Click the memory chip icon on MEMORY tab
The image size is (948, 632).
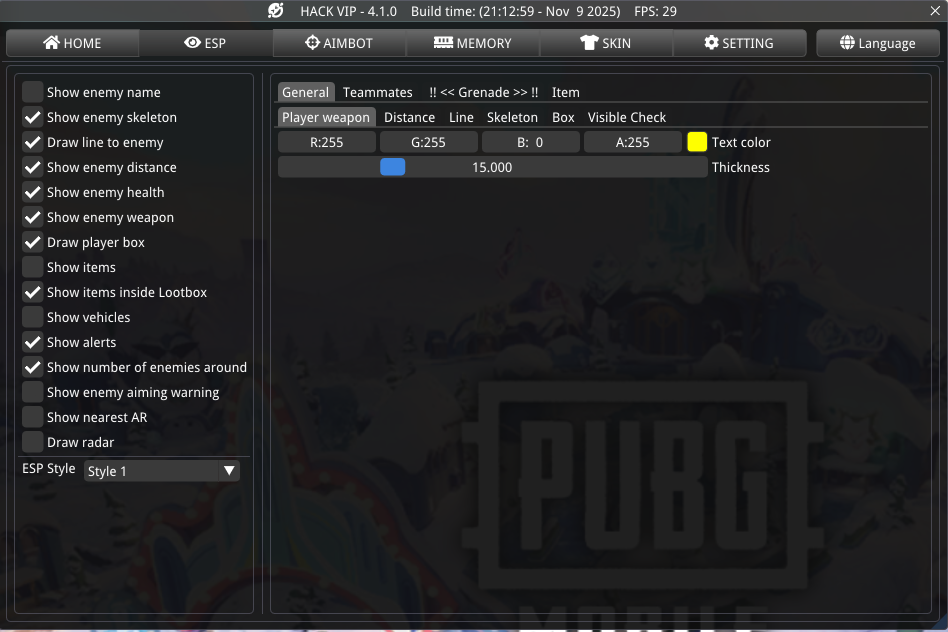coord(443,43)
